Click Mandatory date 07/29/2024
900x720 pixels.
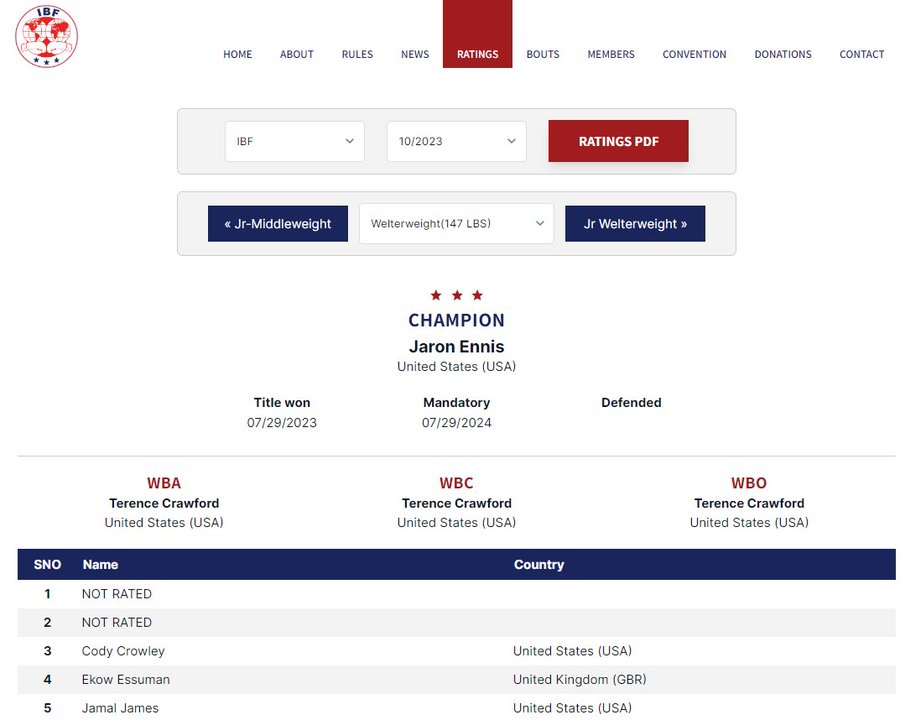(456, 423)
